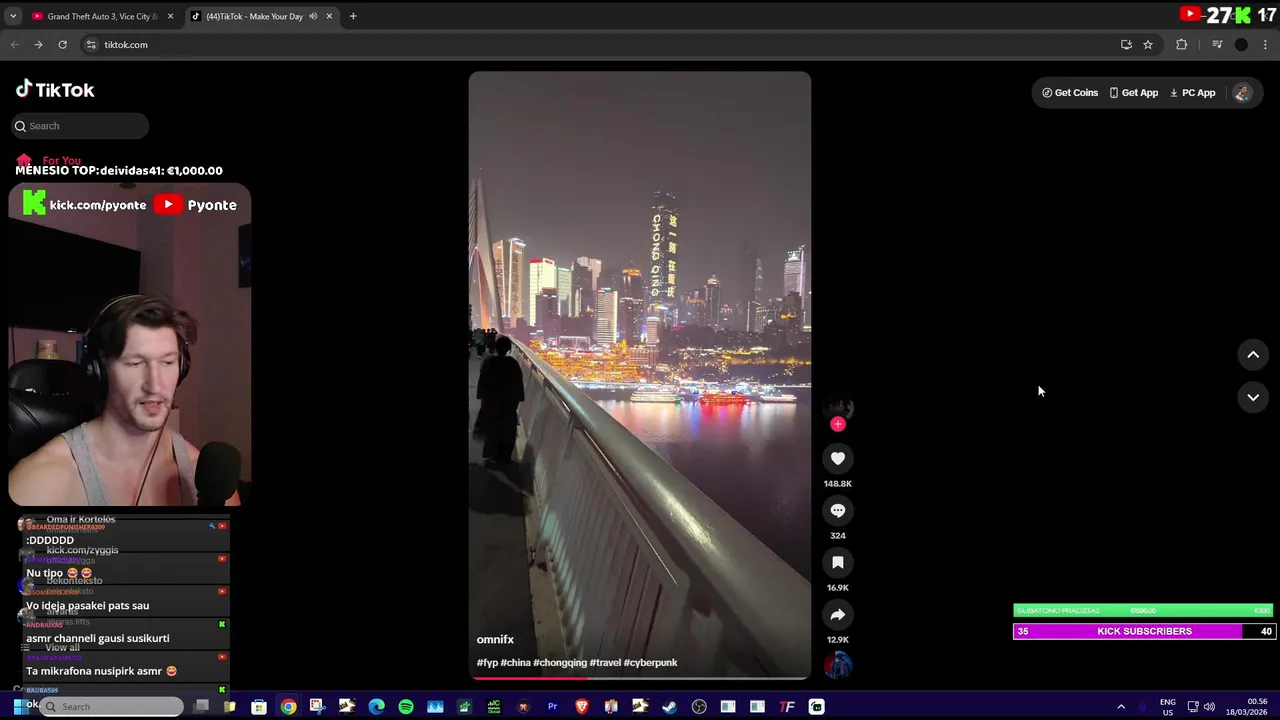Open the omnifx creator username
This screenshot has height=720, width=1280.
tap(495, 640)
